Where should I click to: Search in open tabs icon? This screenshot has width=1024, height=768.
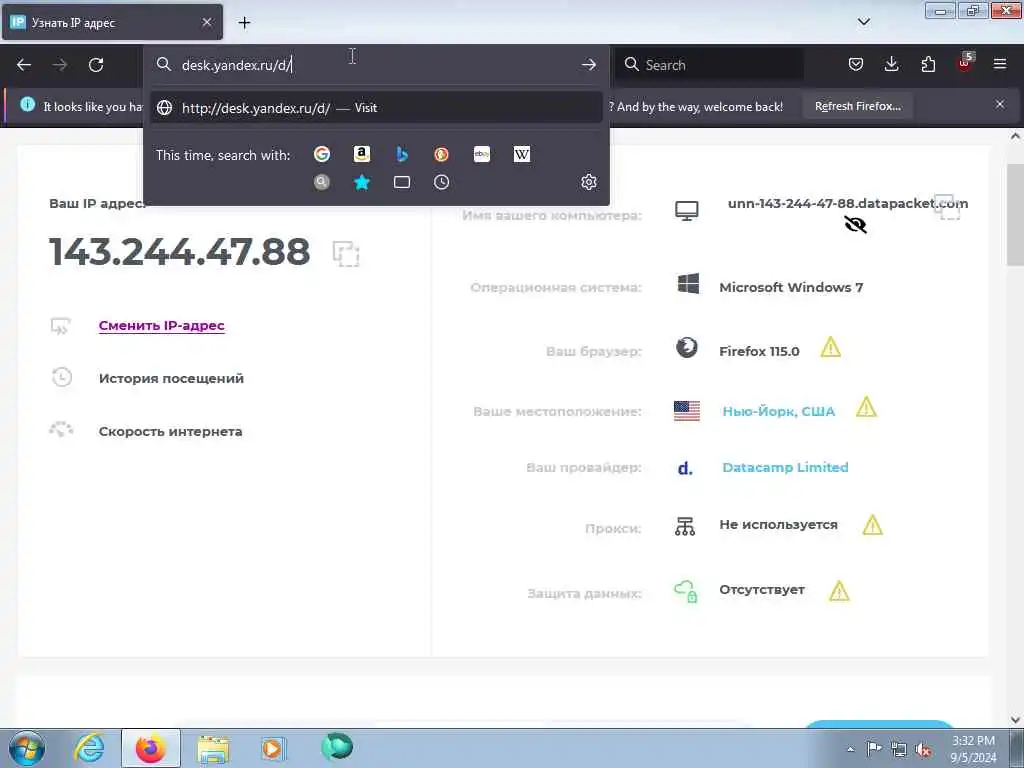click(x=402, y=182)
